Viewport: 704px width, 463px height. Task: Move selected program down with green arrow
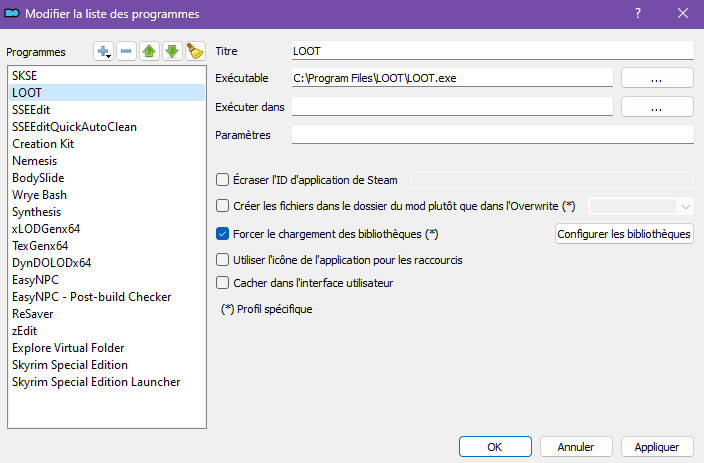pos(172,51)
